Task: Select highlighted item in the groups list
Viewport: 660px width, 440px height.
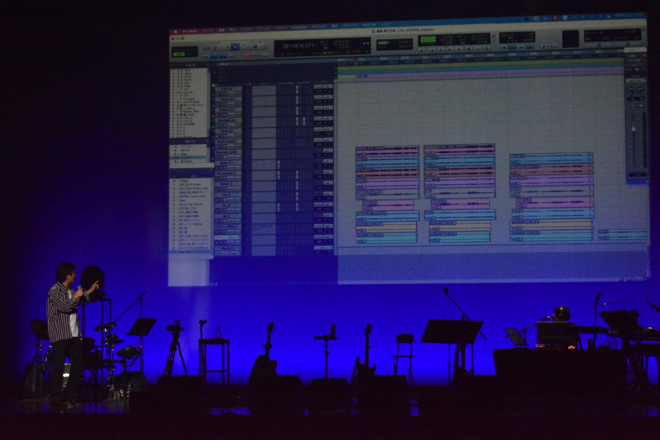Action: 189,158
